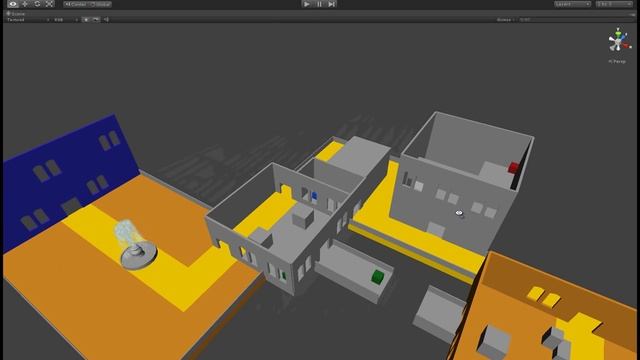Select the Hand (view) tool
The height and width of the screenshot is (360, 640).
(13, 4)
